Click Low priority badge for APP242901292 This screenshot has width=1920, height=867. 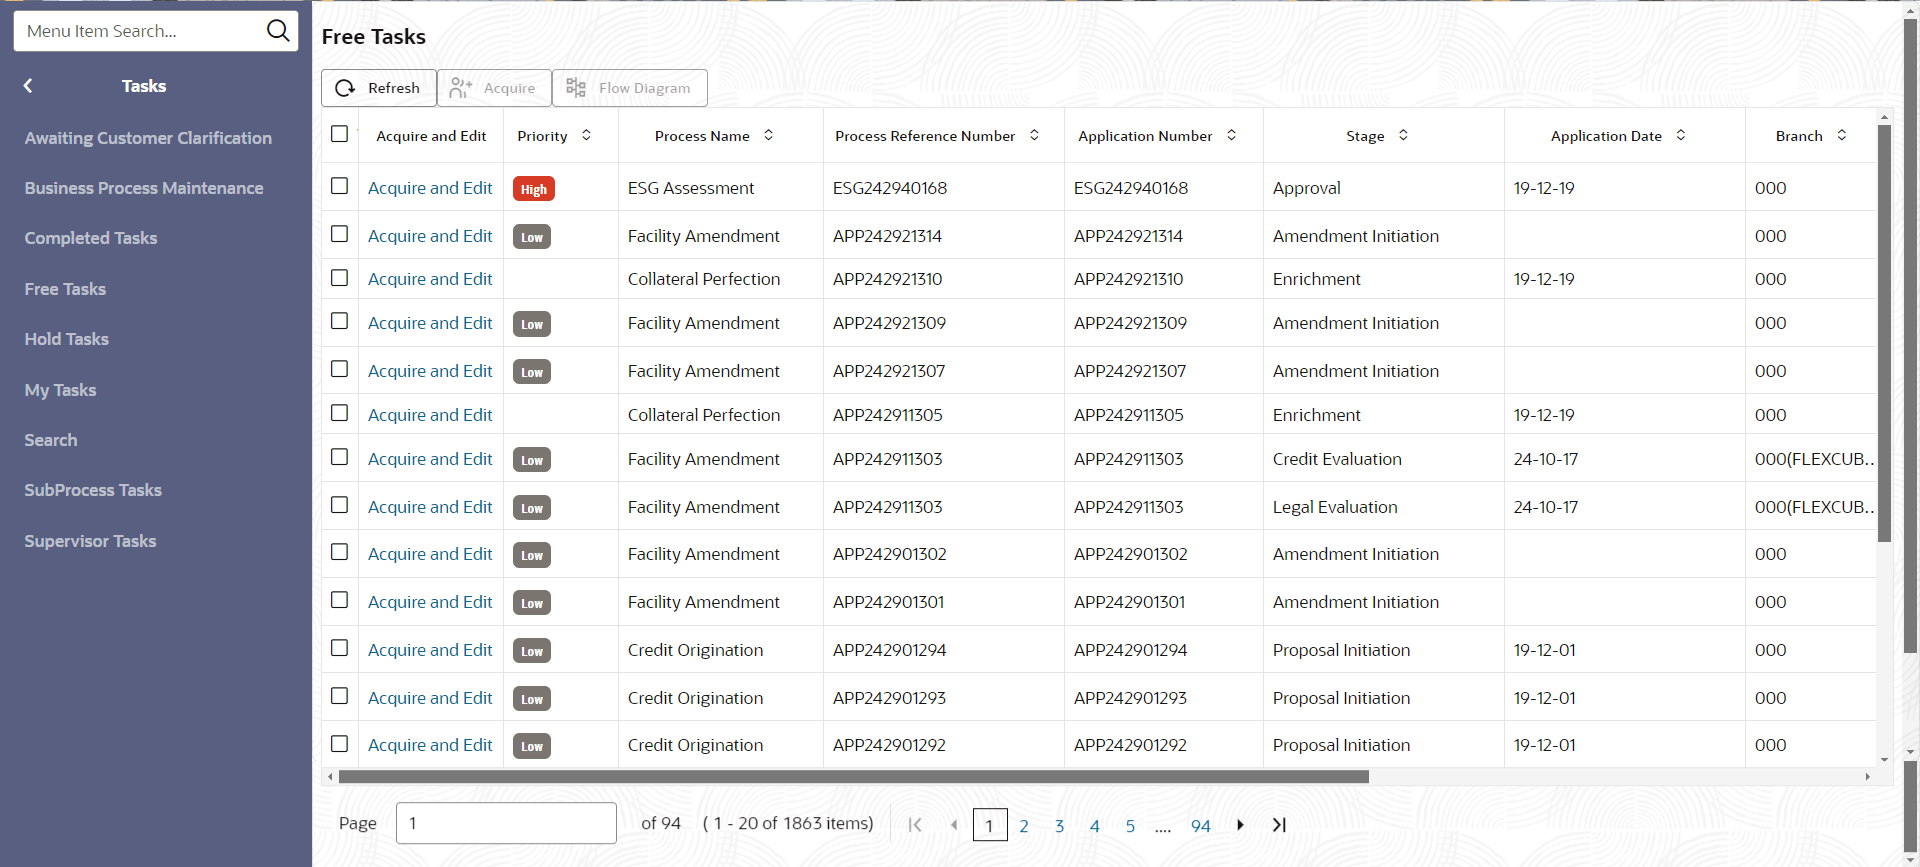click(532, 746)
